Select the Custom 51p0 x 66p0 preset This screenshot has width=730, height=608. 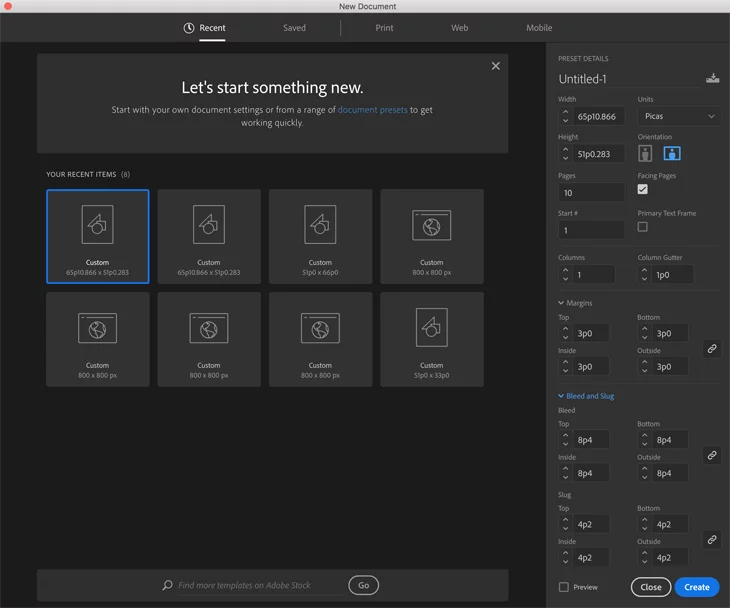pos(320,236)
